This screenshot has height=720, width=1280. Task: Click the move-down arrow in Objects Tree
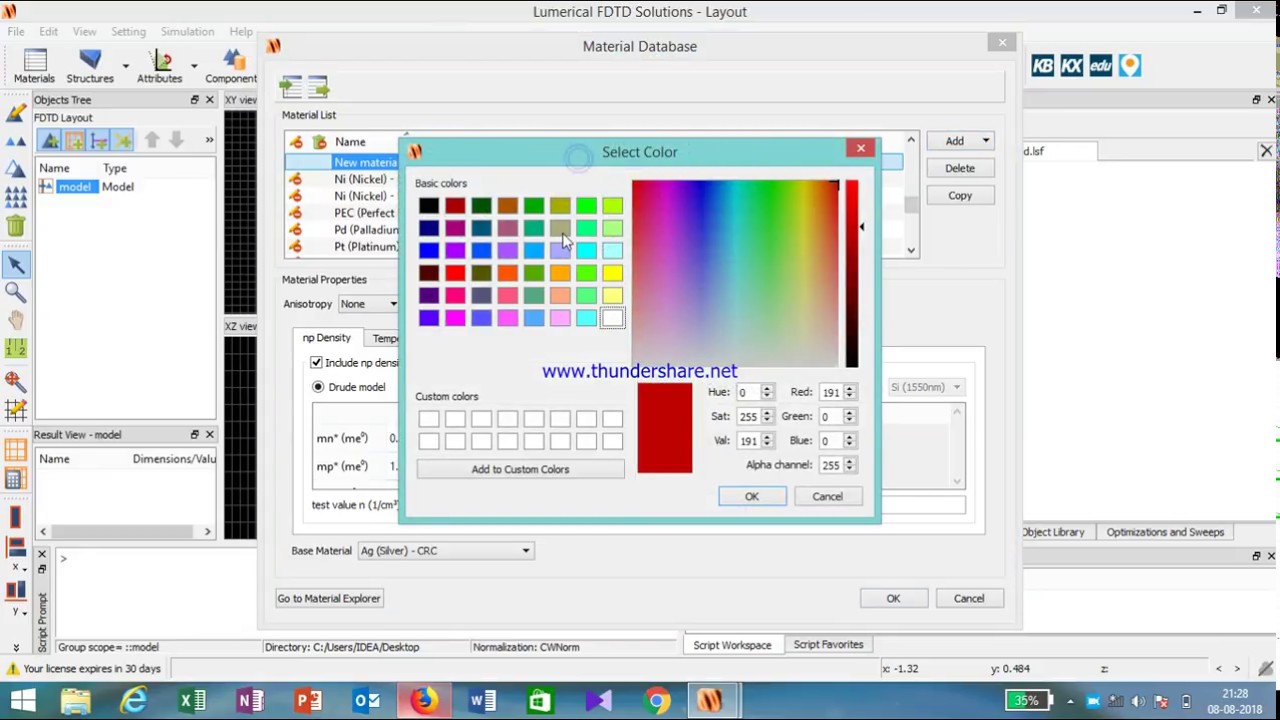pyautogui.click(x=176, y=140)
